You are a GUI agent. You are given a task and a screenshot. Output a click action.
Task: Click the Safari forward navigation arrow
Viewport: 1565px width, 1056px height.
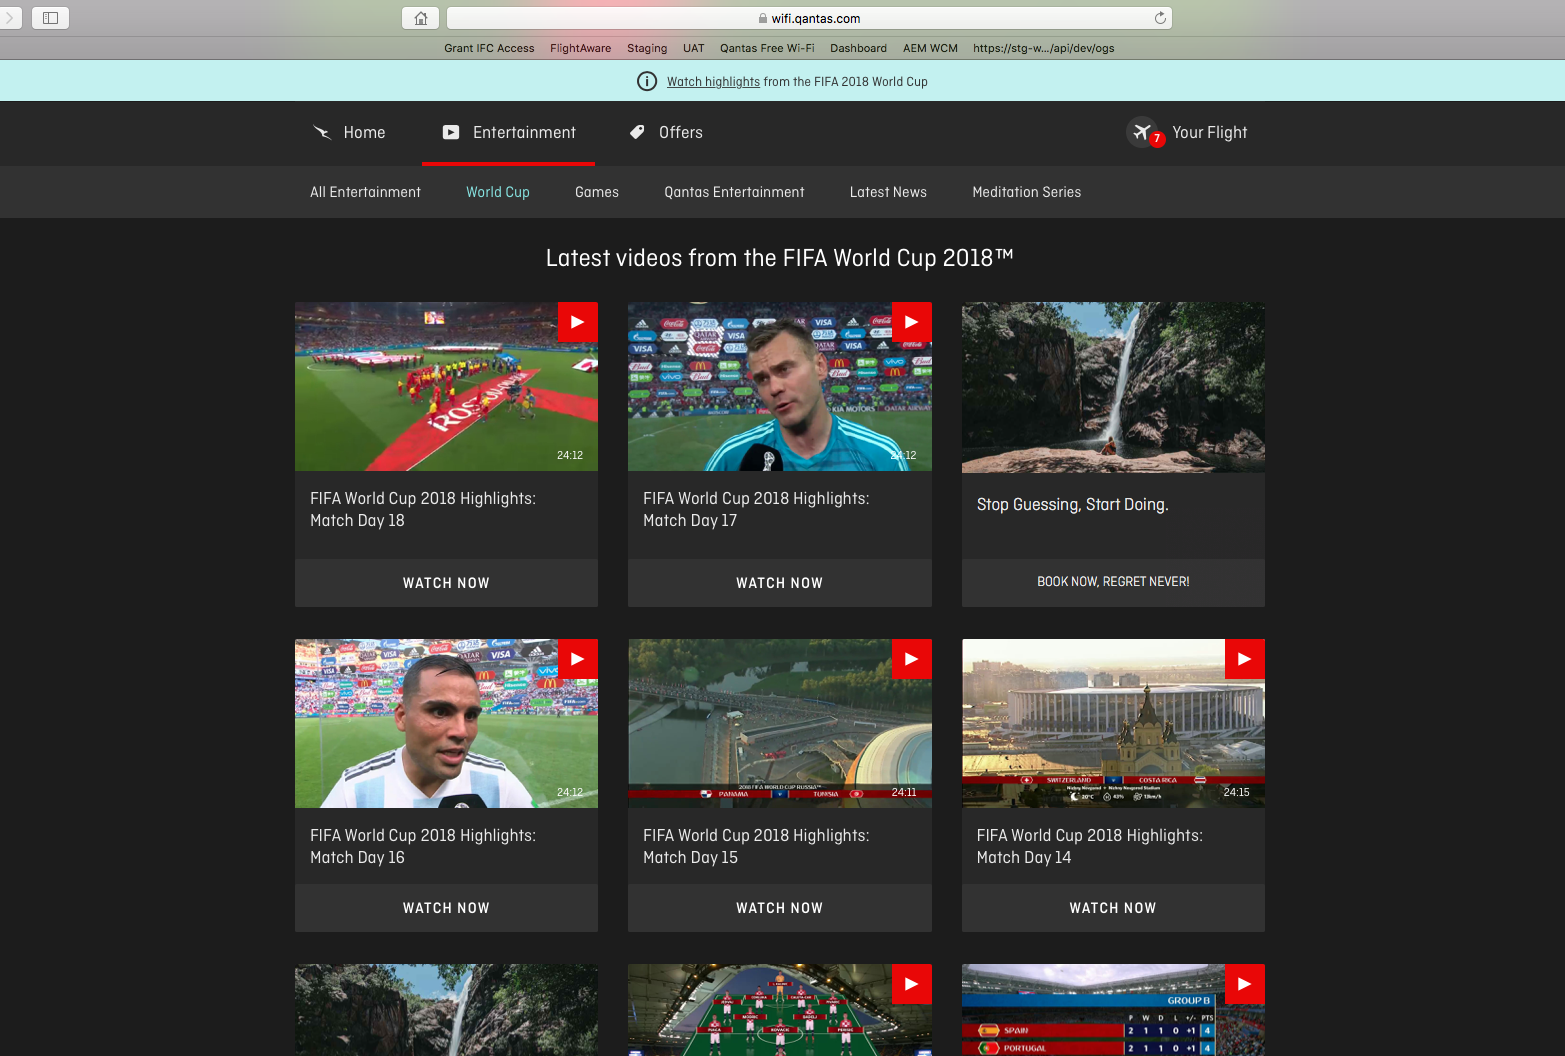coord(9,18)
